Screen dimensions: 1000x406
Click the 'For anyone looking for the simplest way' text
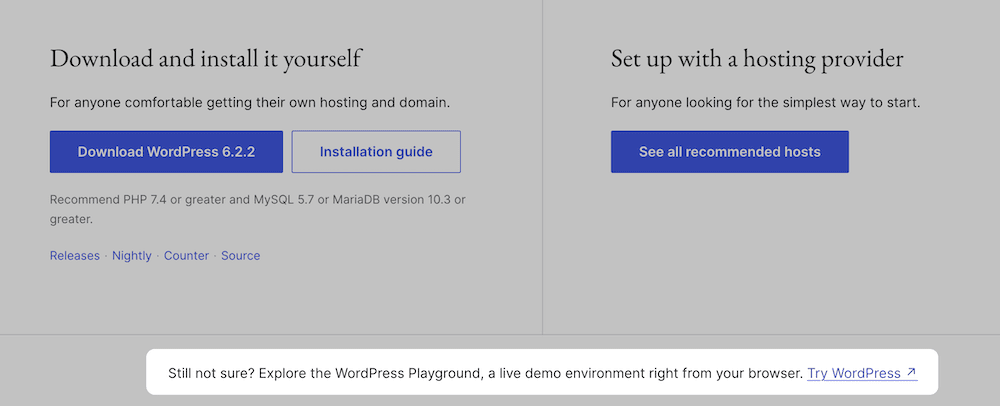765,103
